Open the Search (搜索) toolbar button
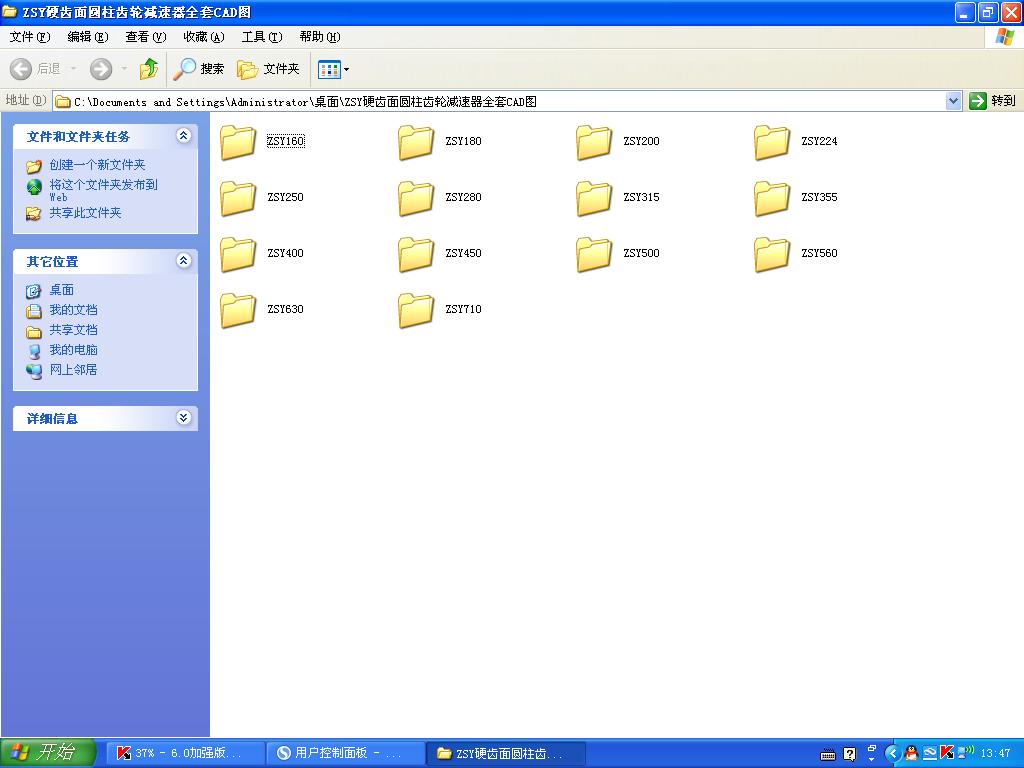The image size is (1024, 768). 199,69
